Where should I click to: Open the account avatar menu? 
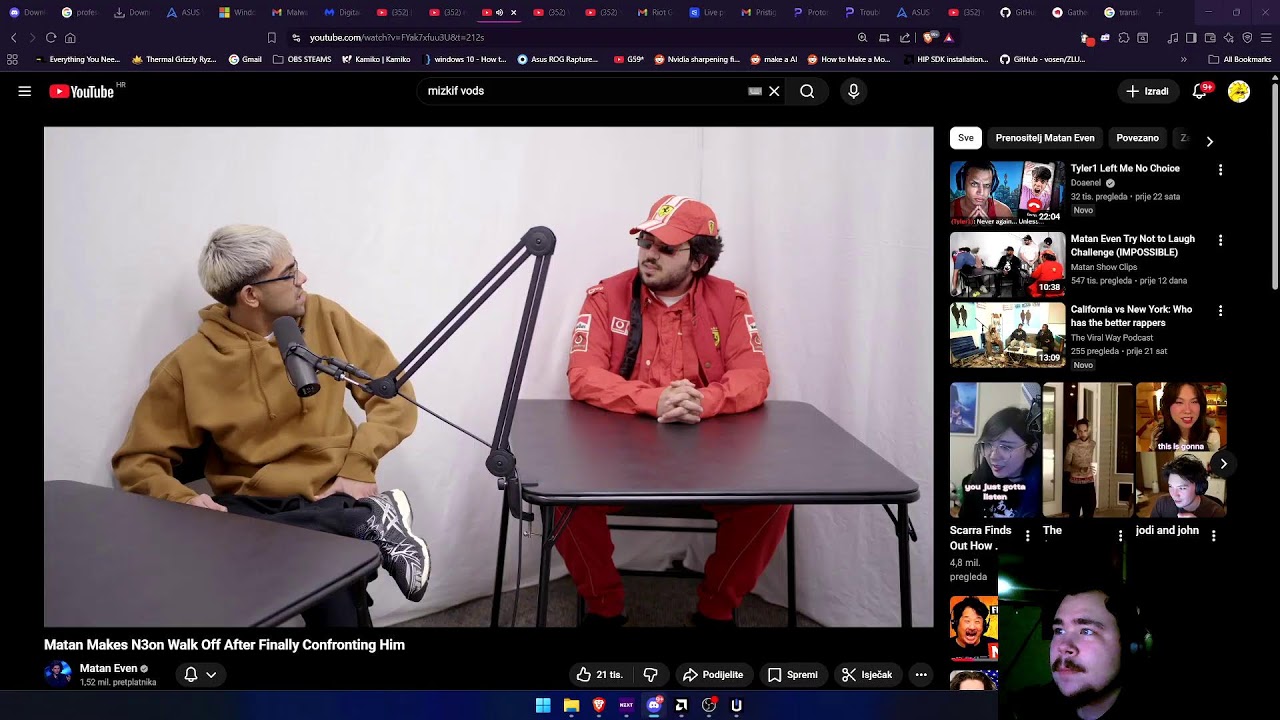point(1239,91)
